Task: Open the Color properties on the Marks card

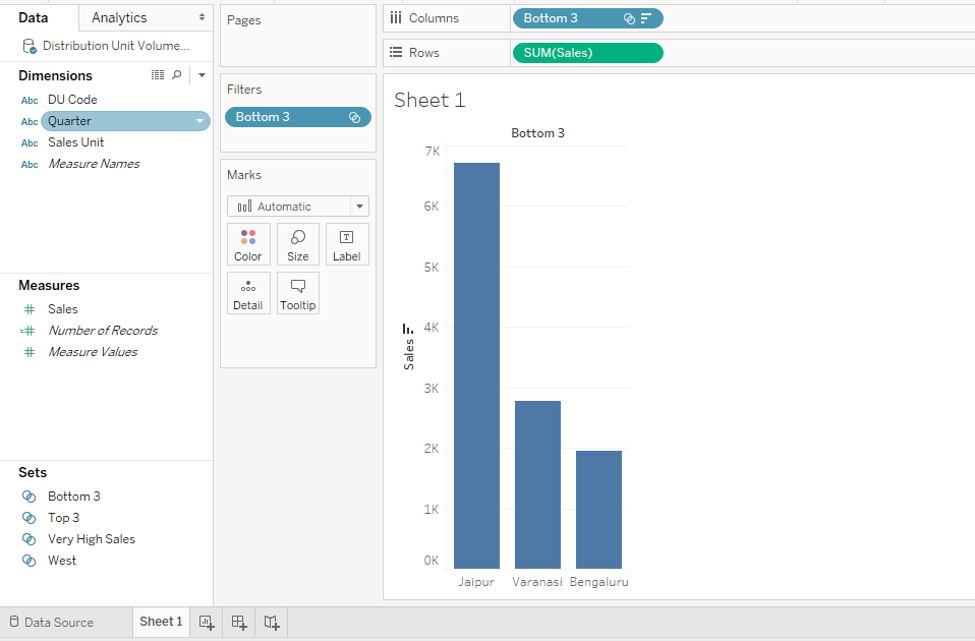Action: point(248,243)
